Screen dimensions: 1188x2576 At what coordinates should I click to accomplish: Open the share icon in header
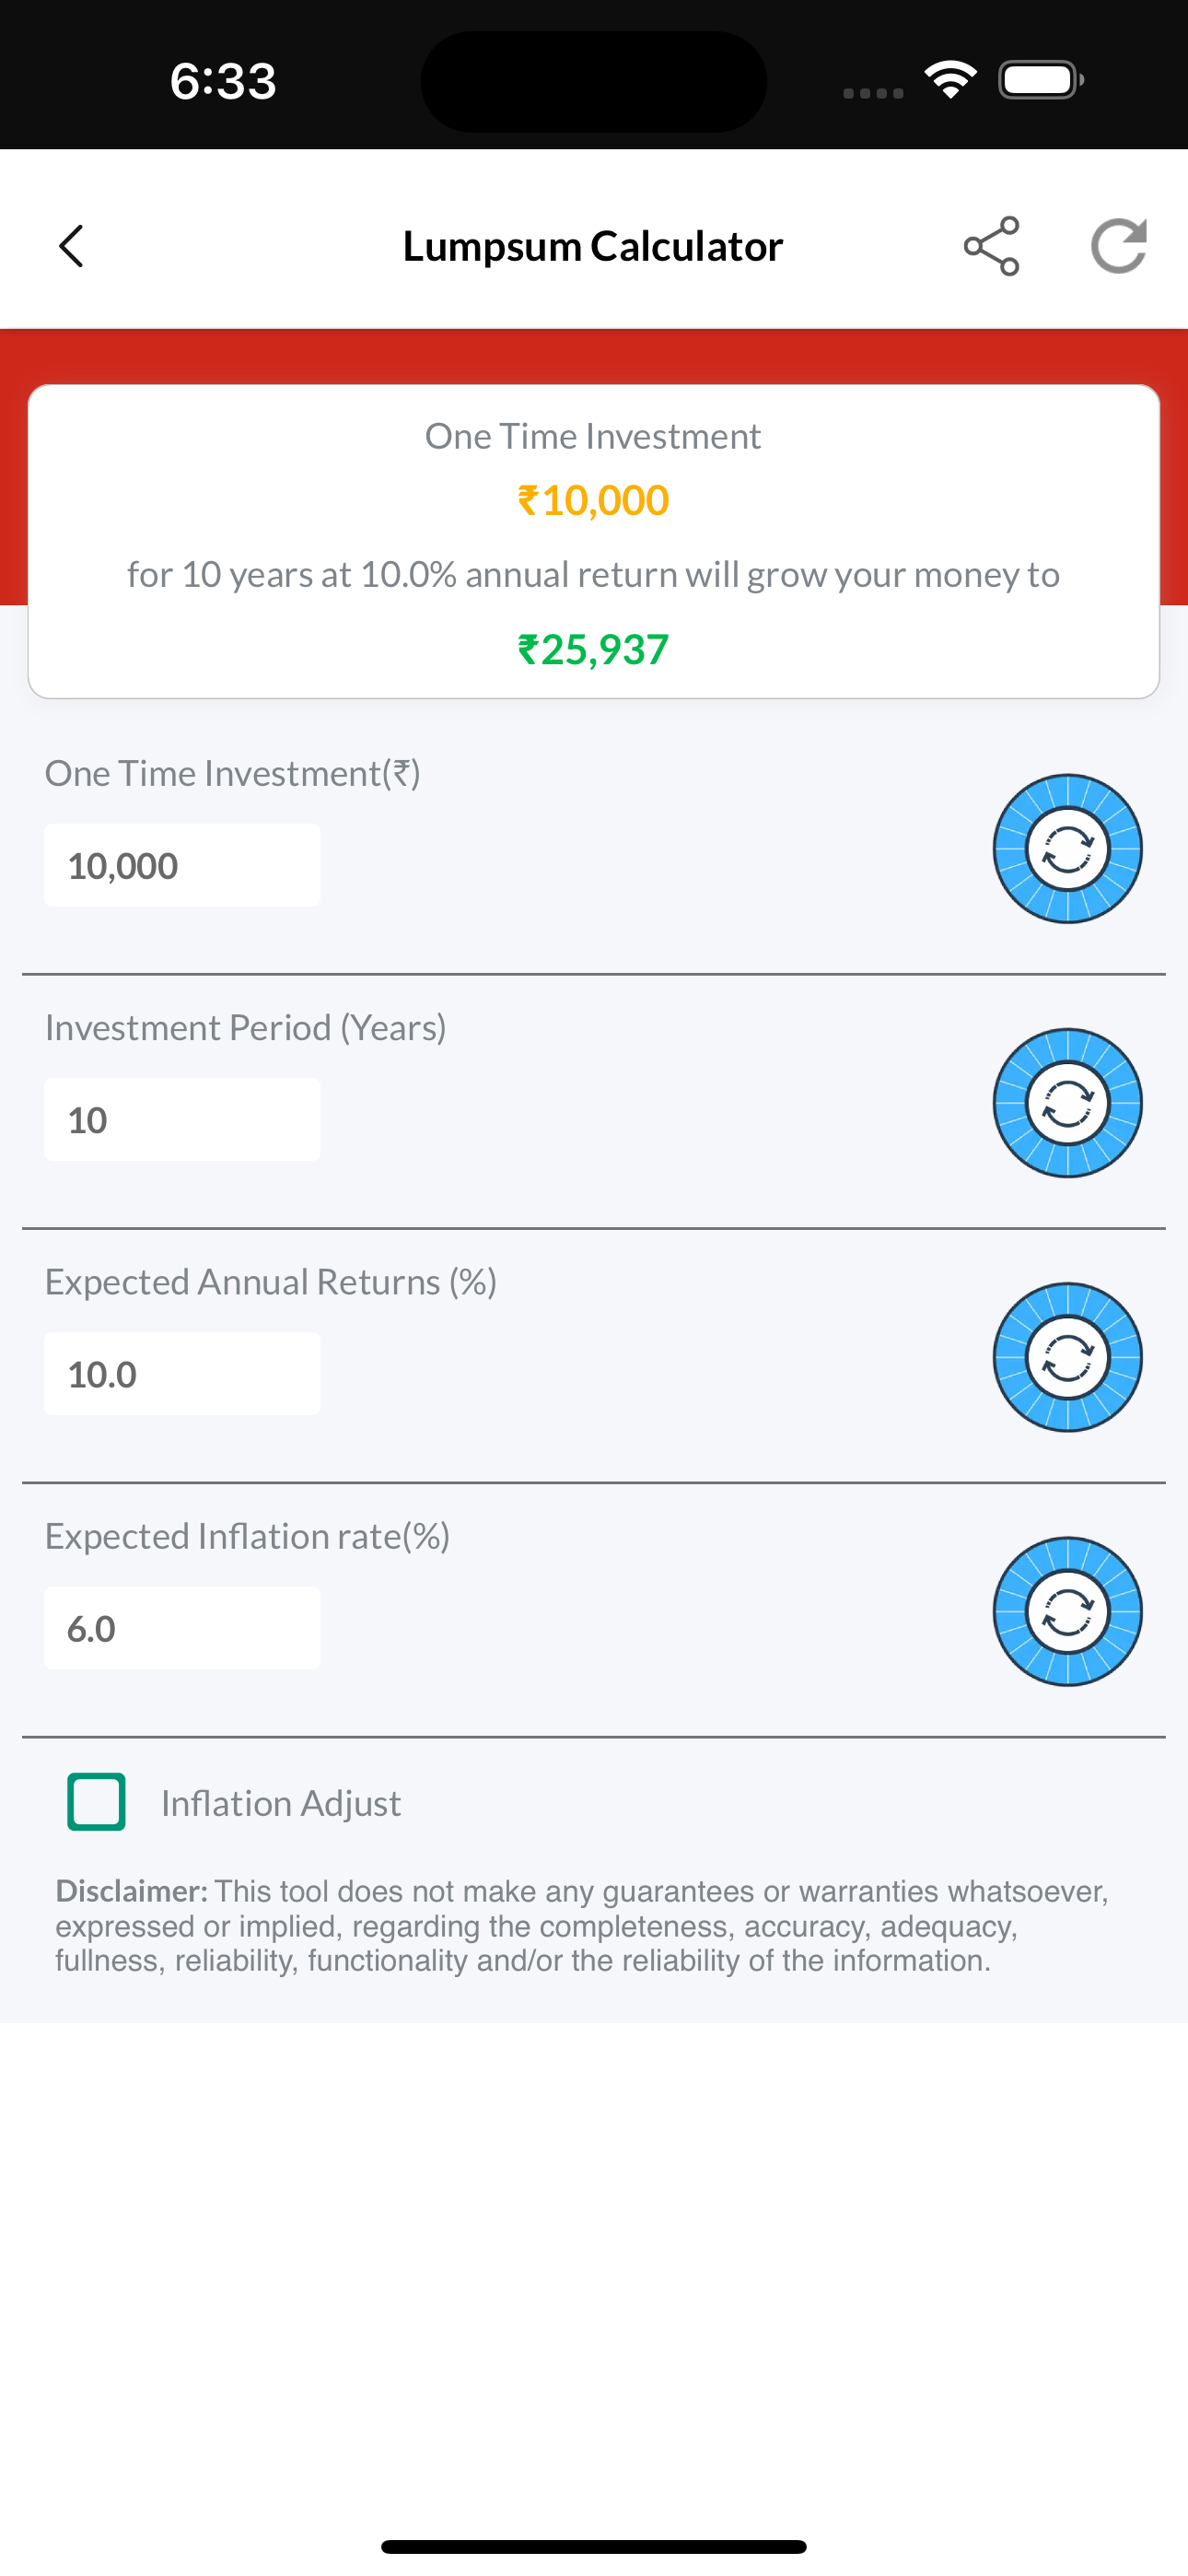991,246
